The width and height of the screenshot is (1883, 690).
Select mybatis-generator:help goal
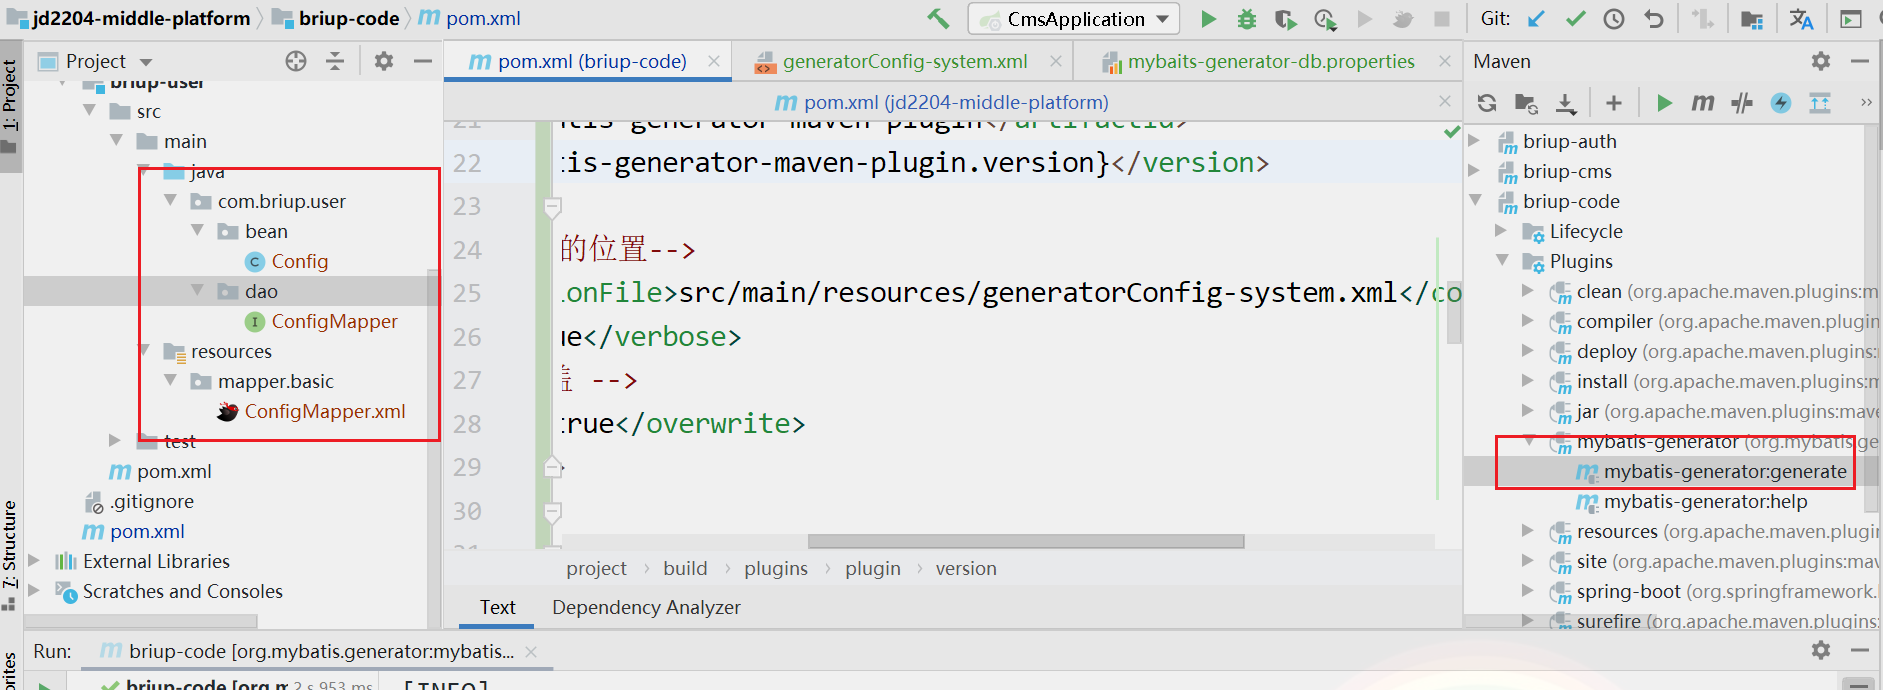1706,501
